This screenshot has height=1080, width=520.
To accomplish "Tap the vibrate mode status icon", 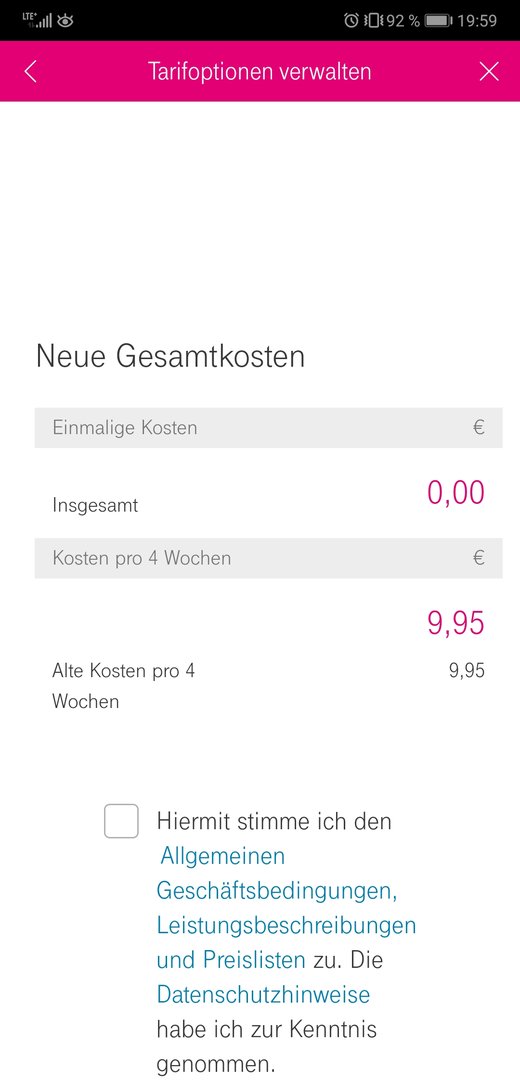I will click(372, 21).
